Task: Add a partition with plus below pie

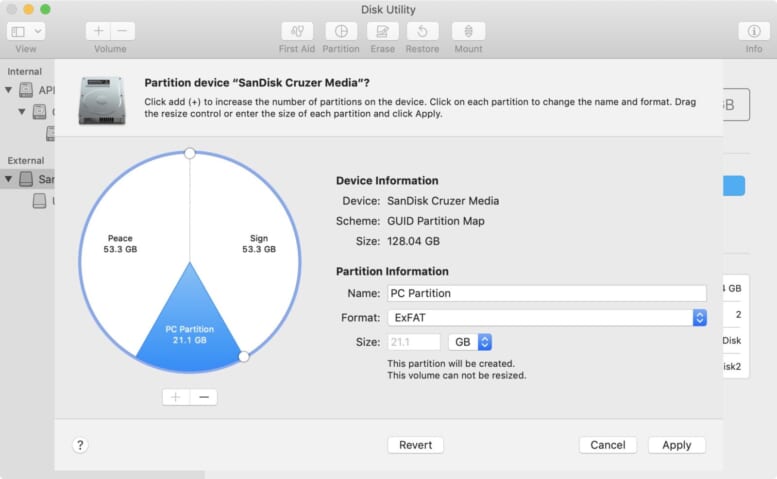Action: click(176, 397)
